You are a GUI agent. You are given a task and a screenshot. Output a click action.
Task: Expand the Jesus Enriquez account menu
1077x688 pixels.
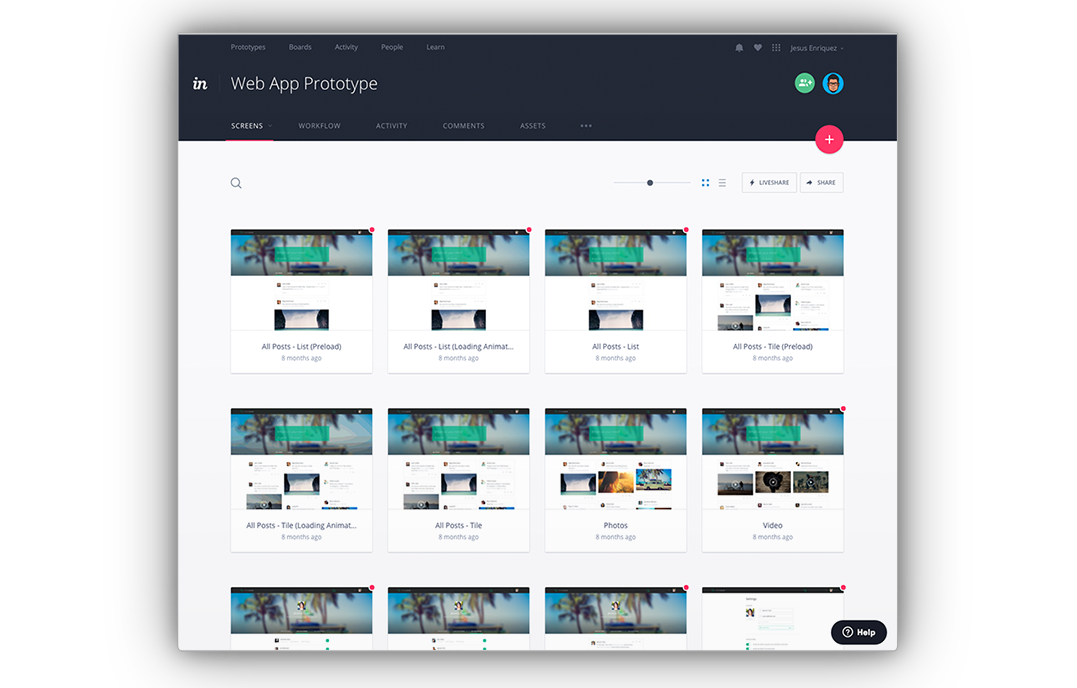[x=817, y=48]
